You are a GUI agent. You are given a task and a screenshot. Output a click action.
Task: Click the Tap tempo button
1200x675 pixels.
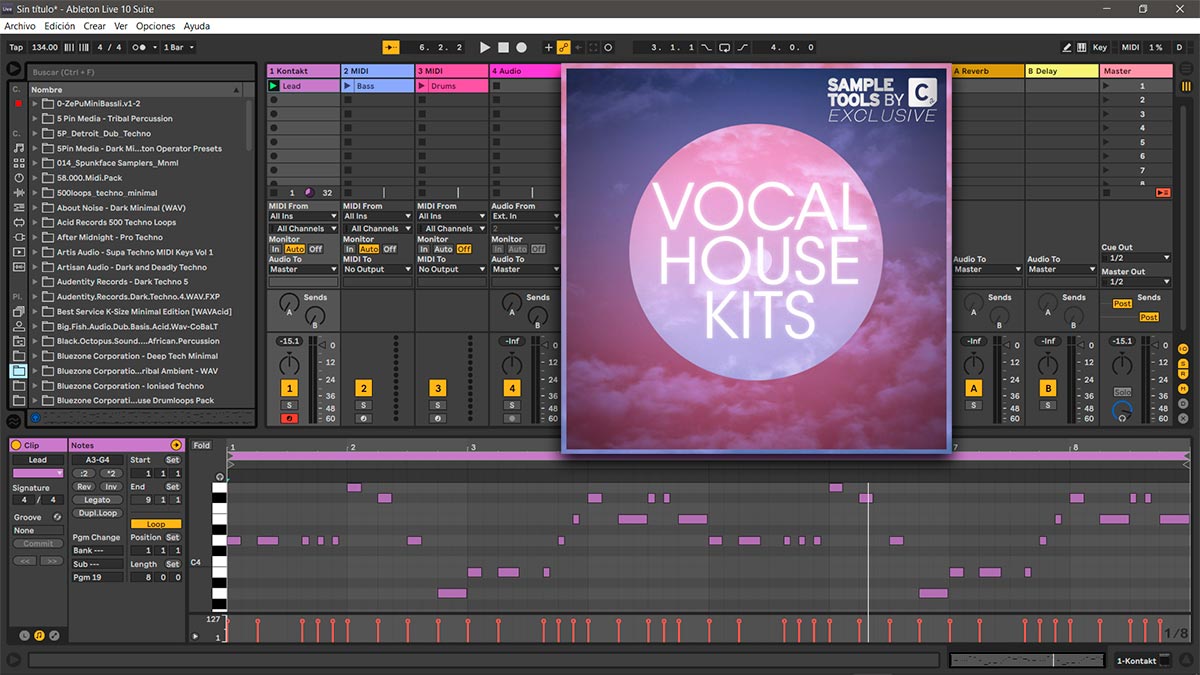pos(16,47)
